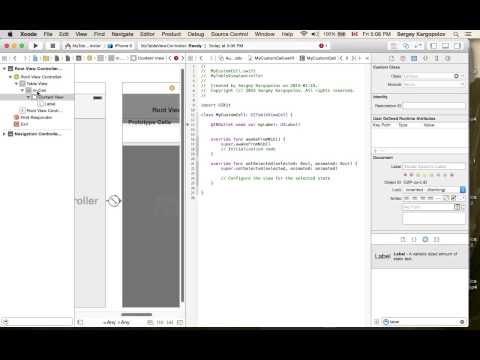Open the Debug menu

click(x=196, y=34)
